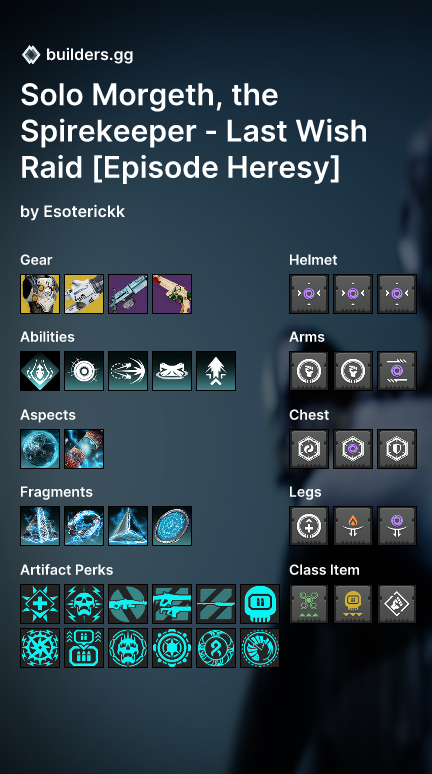
Task: Click the super ability diamond icon
Action: click(x=40, y=371)
